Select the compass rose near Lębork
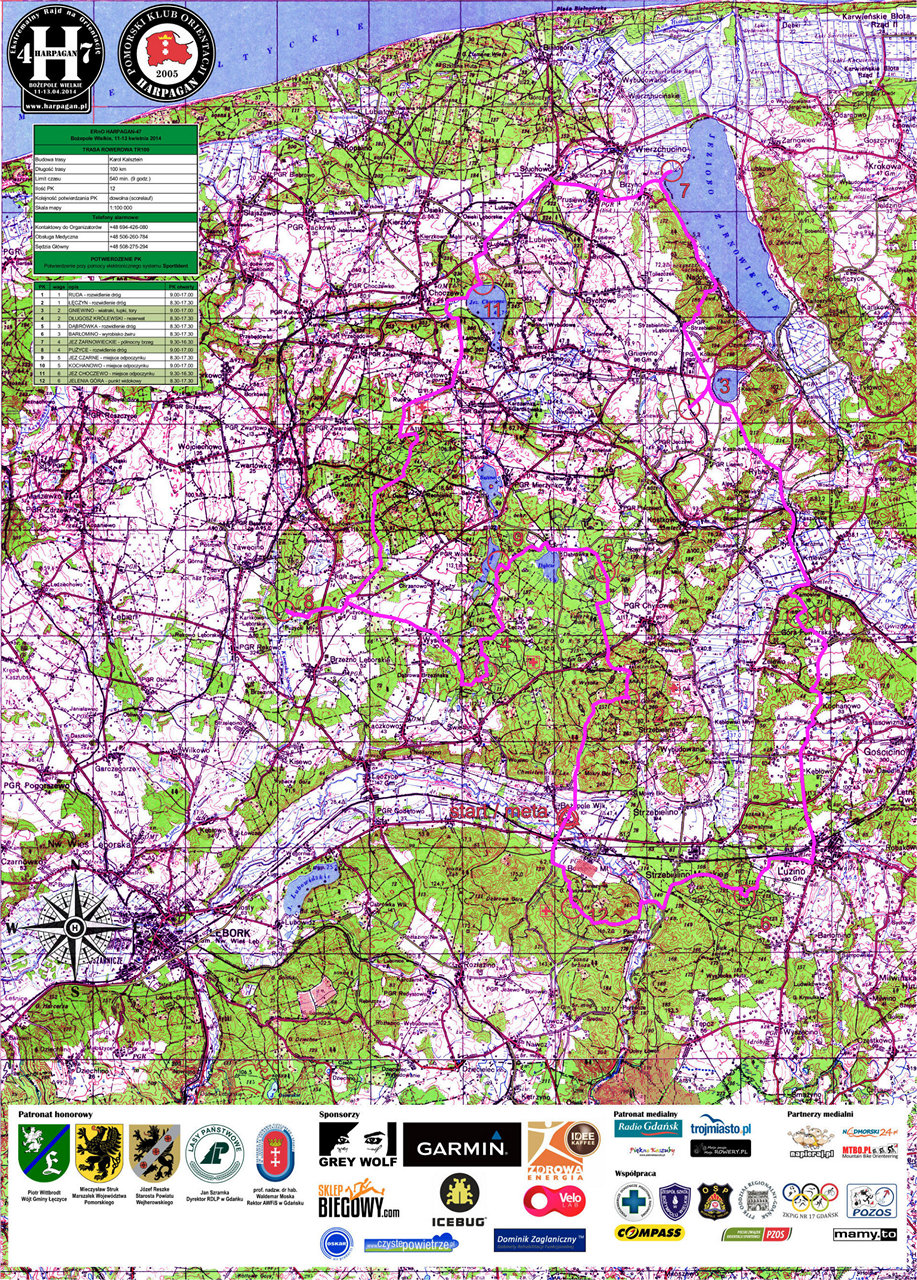 pos(73,928)
